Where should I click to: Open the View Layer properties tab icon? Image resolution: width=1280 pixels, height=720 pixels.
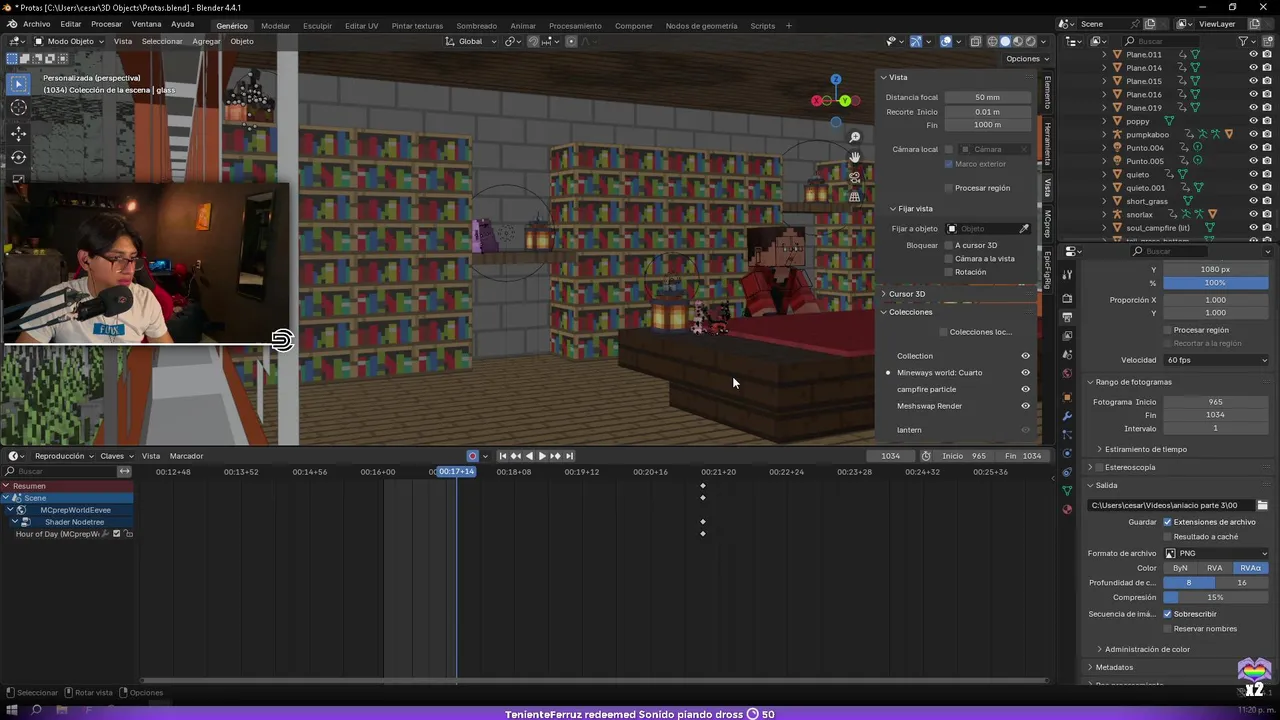click(1067, 336)
